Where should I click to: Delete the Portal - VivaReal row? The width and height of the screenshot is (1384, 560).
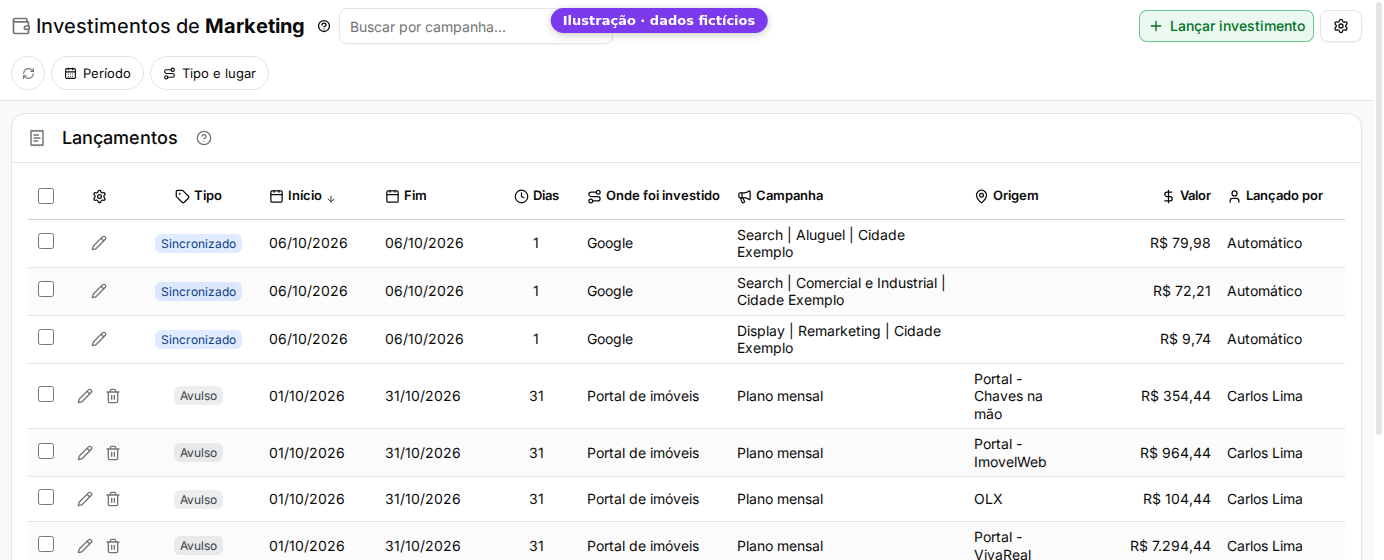click(113, 546)
